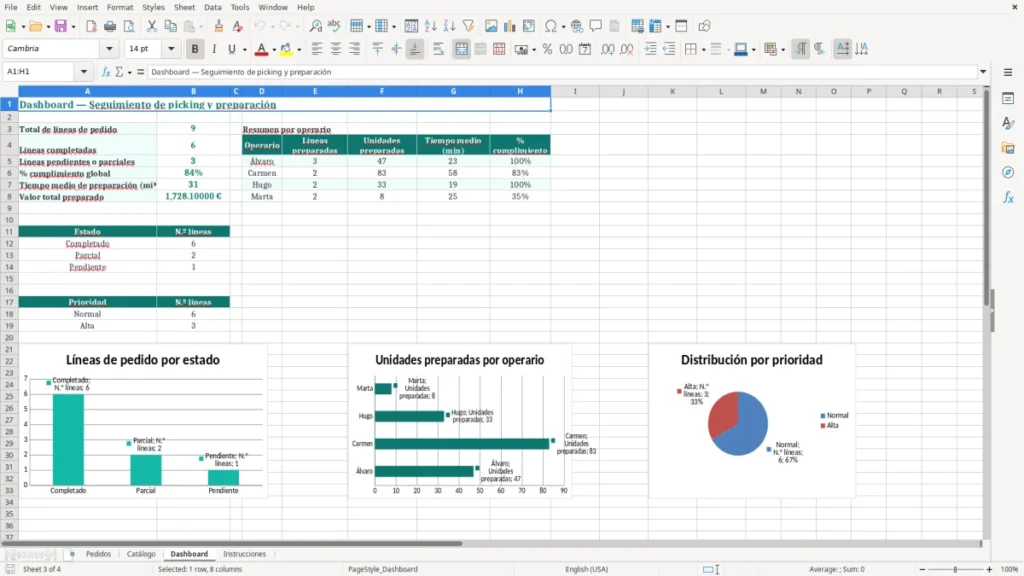Toggle Italic formatting
1024x576 pixels.
214,49
